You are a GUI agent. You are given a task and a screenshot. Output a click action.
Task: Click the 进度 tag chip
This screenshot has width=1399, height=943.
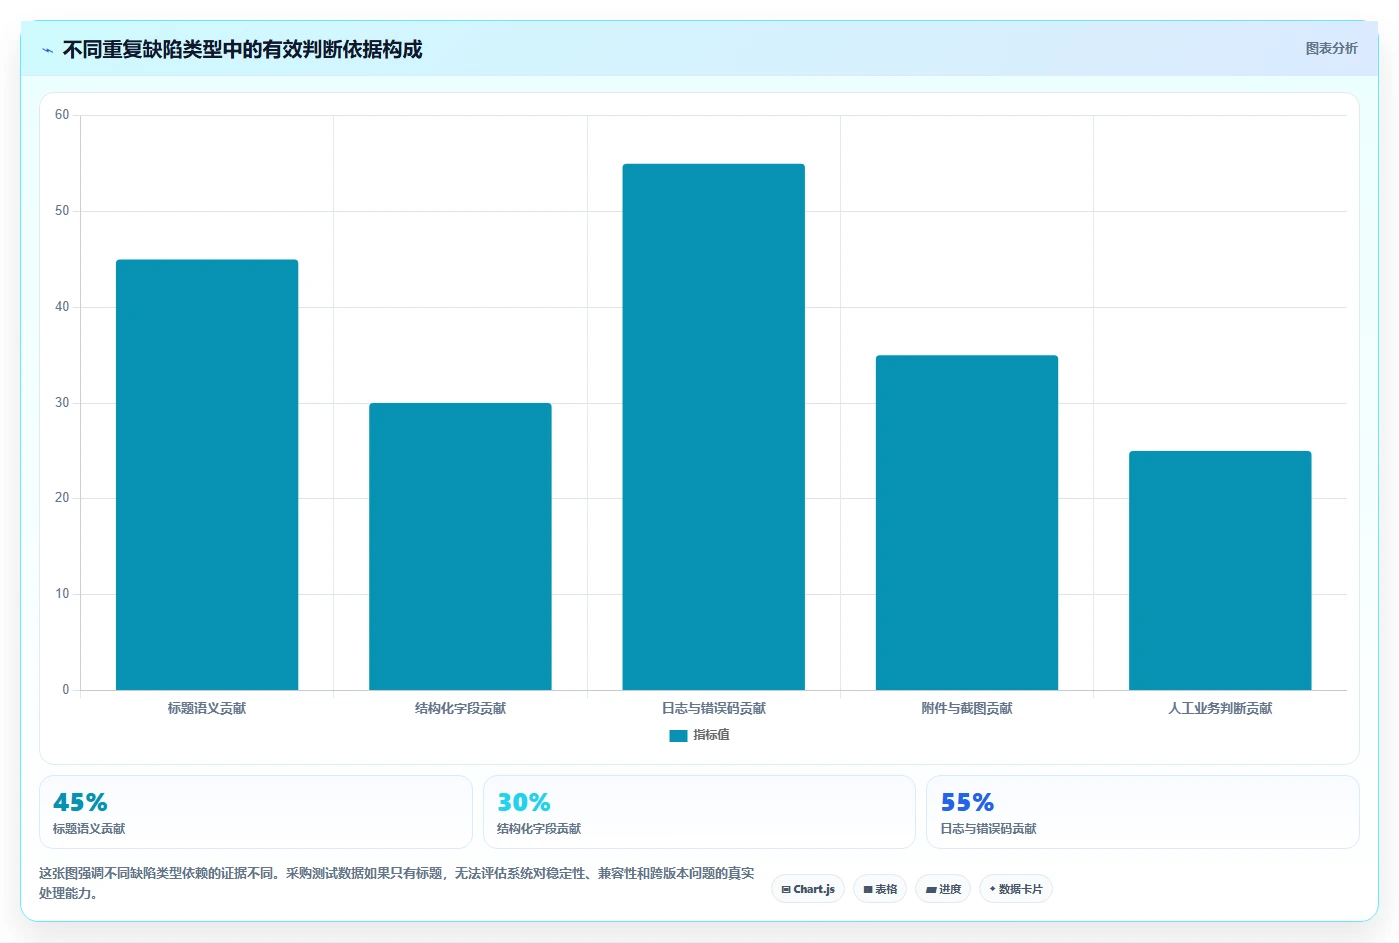pyautogui.click(x=943, y=889)
